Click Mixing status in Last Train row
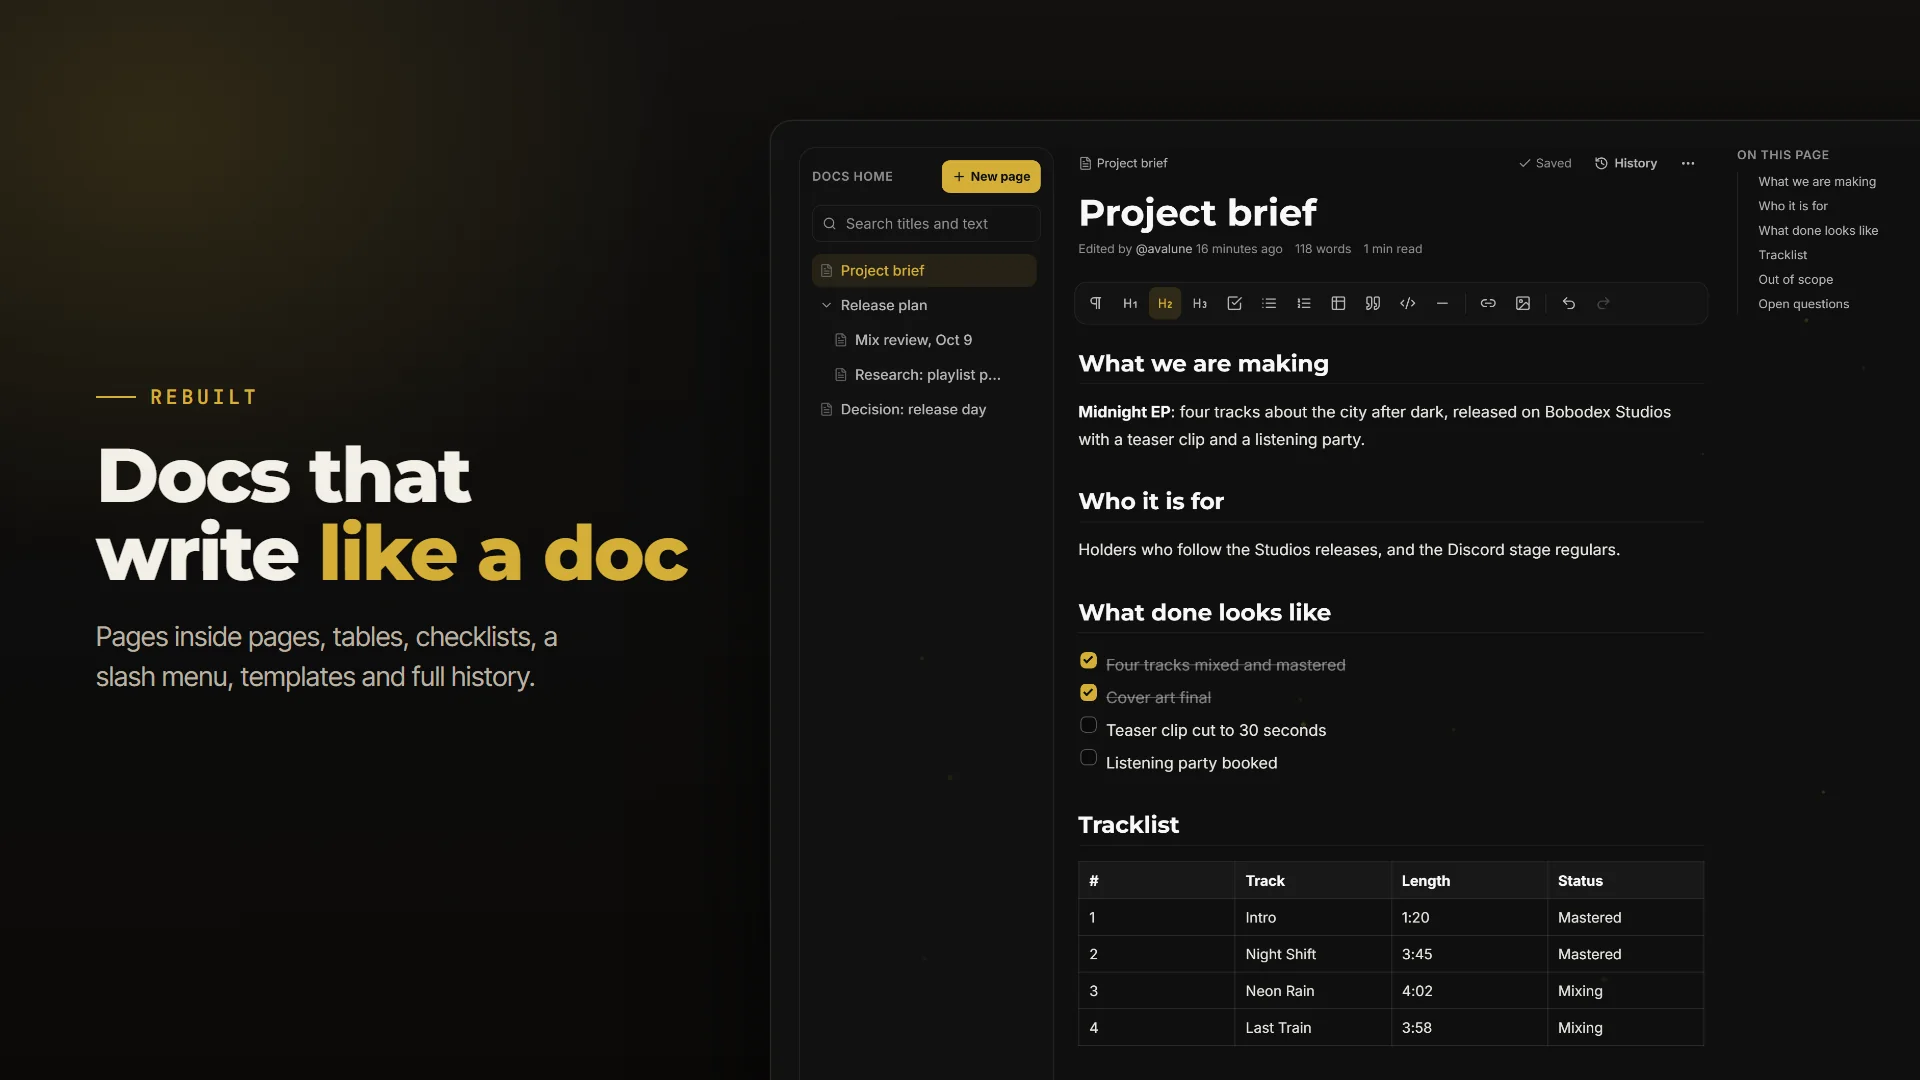Viewport: 1920px width, 1080px height. pos(1625,1028)
